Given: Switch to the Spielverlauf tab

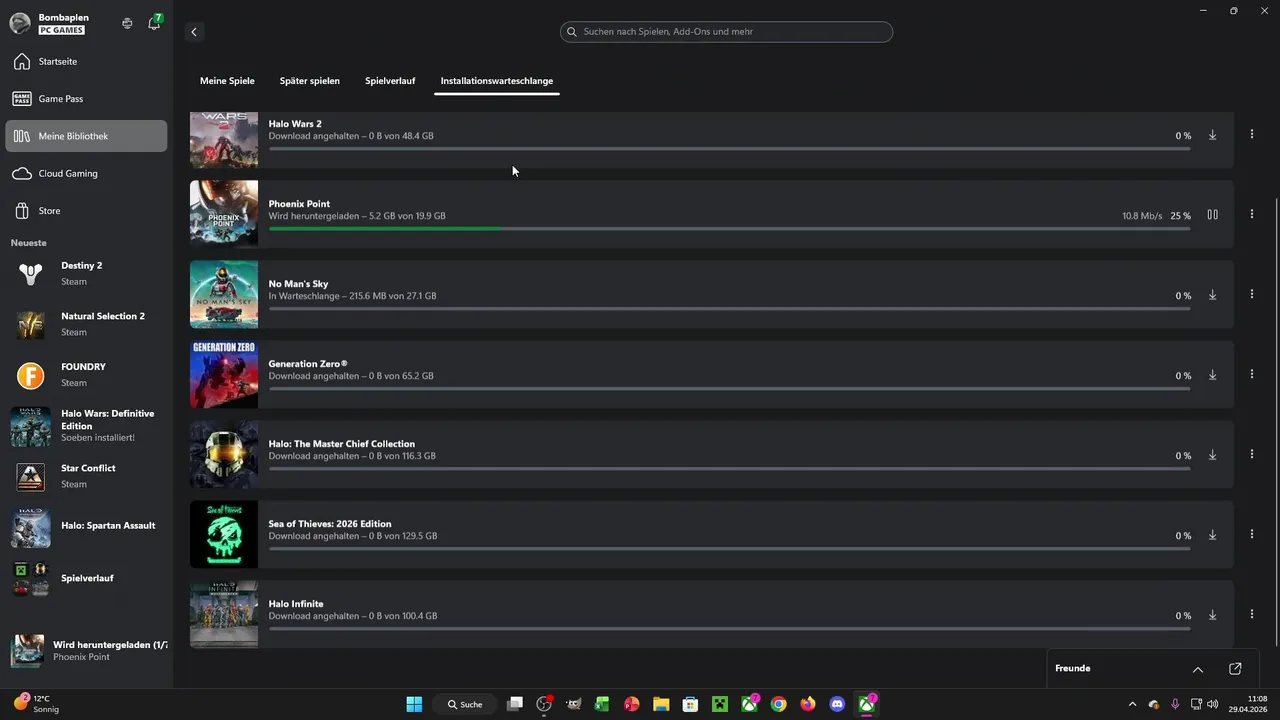Looking at the screenshot, I should point(390,81).
